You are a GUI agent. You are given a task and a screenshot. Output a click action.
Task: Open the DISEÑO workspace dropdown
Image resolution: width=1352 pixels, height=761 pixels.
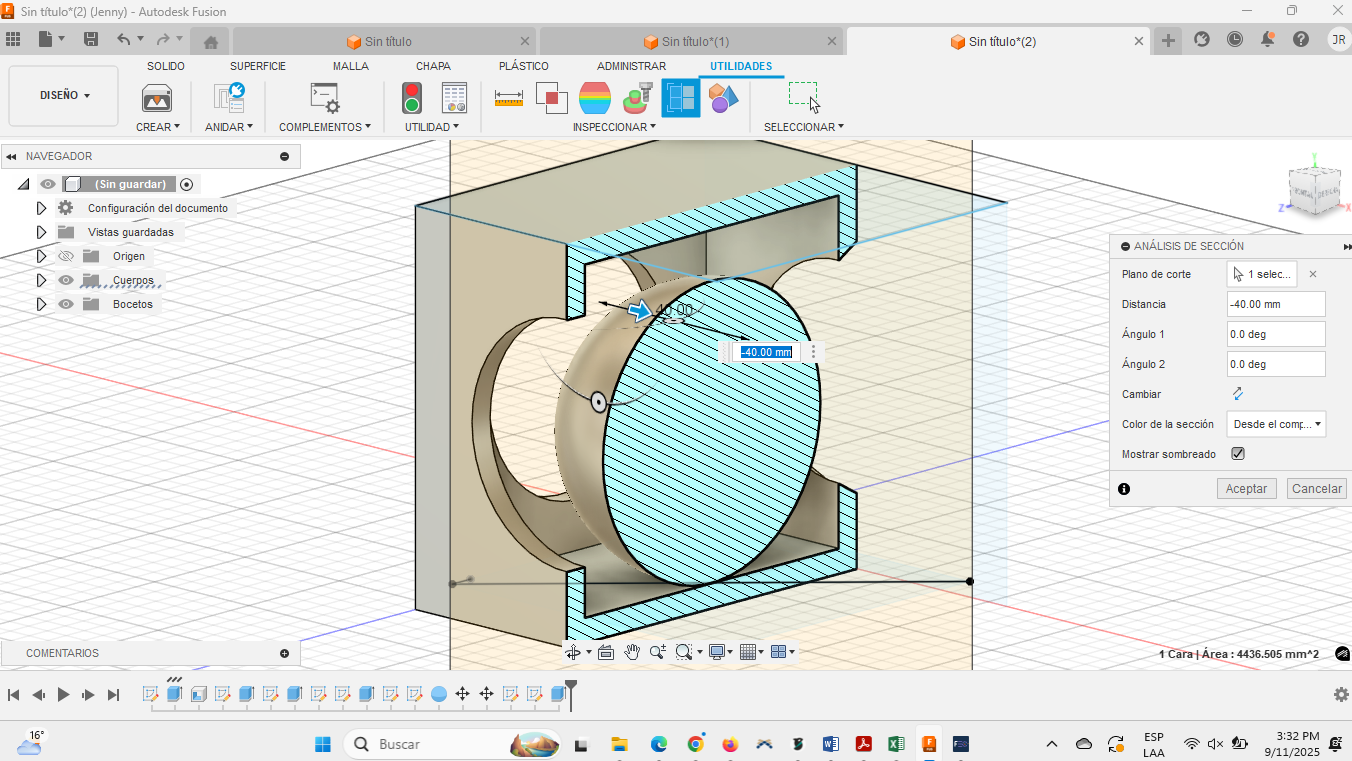(x=64, y=96)
